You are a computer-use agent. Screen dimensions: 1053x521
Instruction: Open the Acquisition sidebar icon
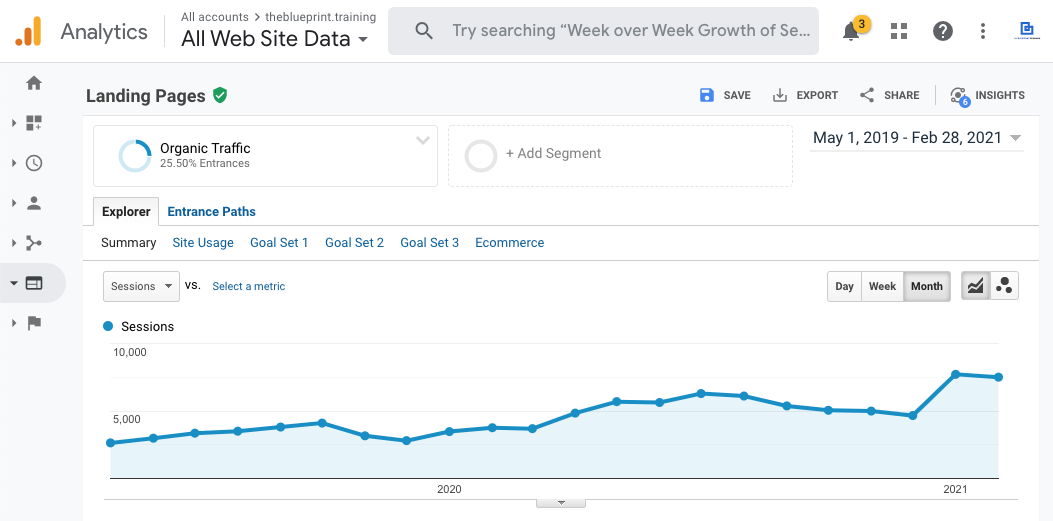pos(34,243)
